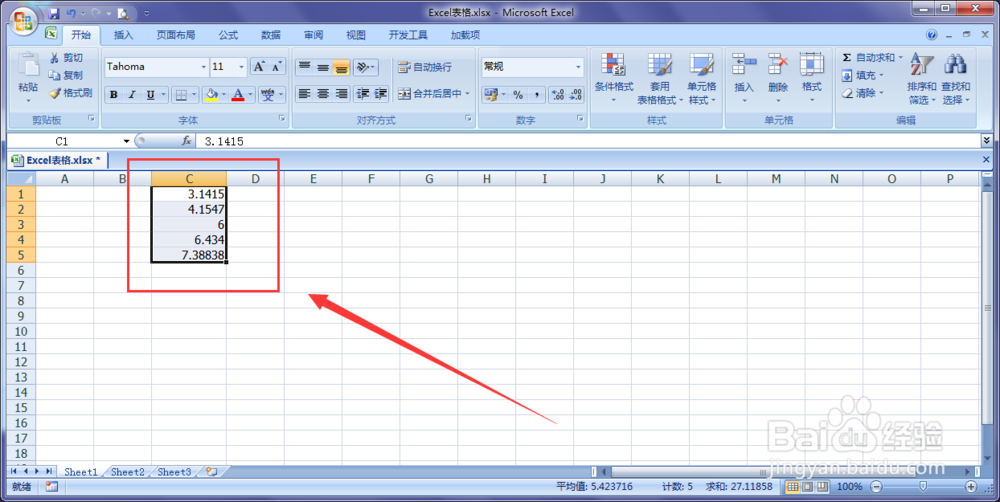Insert cells with 插入
The height and width of the screenshot is (502, 1000).
click(744, 78)
